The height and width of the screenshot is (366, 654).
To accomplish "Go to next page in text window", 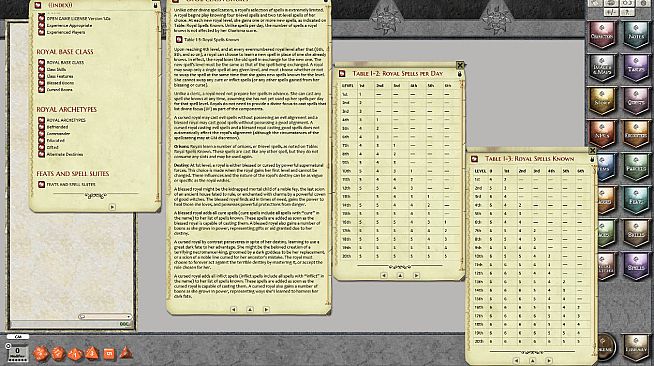I will [266, 309].
